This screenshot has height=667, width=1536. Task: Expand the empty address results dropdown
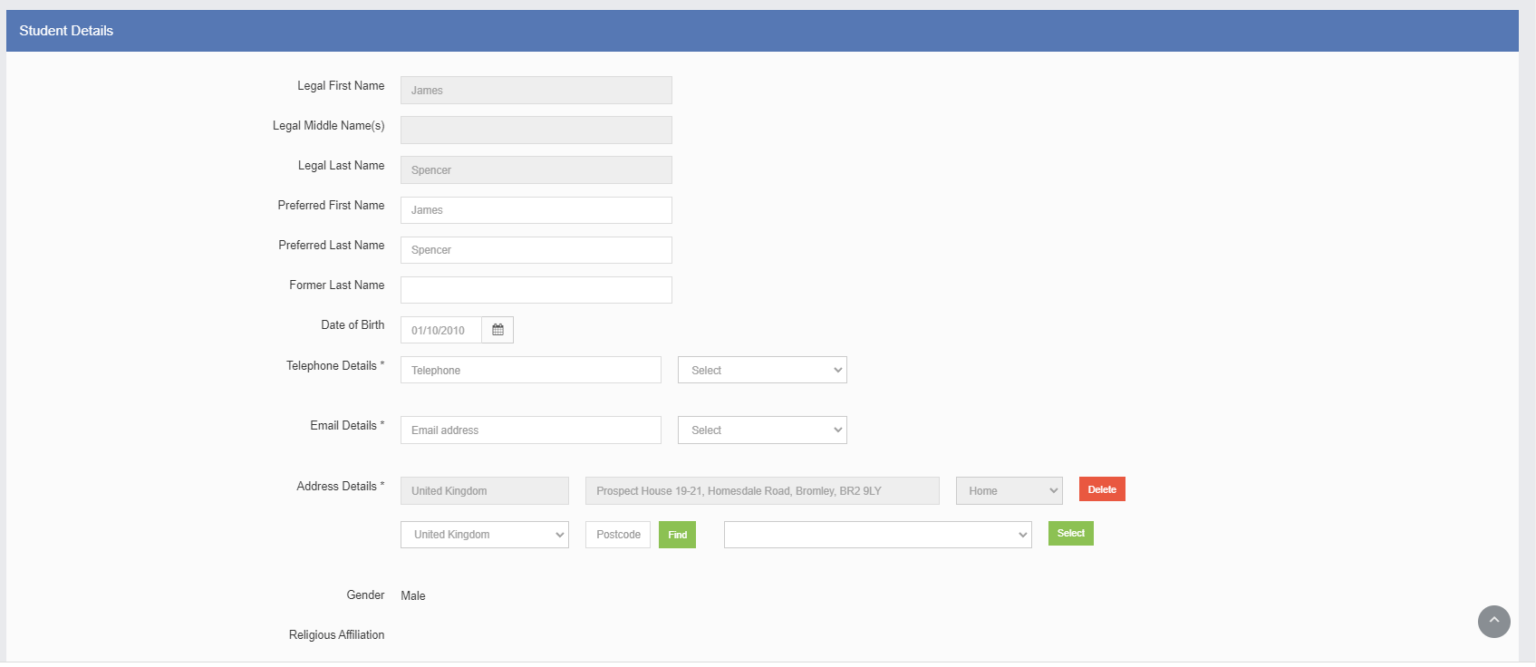coord(877,534)
